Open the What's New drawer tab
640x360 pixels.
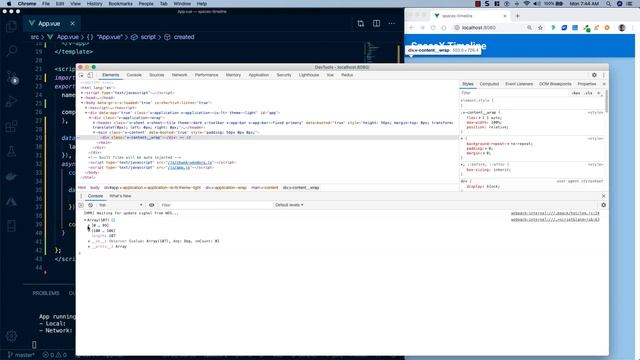coord(120,196)
